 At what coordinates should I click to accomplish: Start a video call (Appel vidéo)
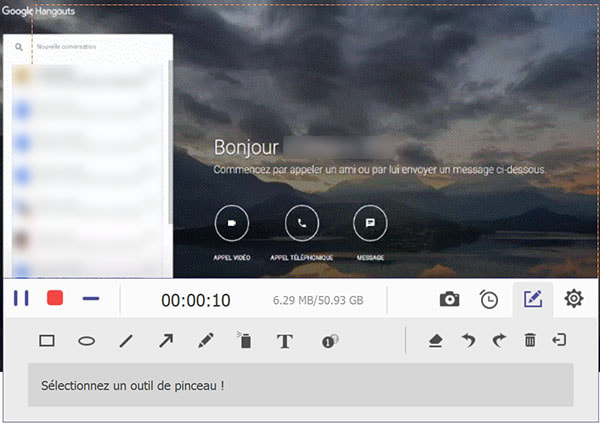pos(231,224)
